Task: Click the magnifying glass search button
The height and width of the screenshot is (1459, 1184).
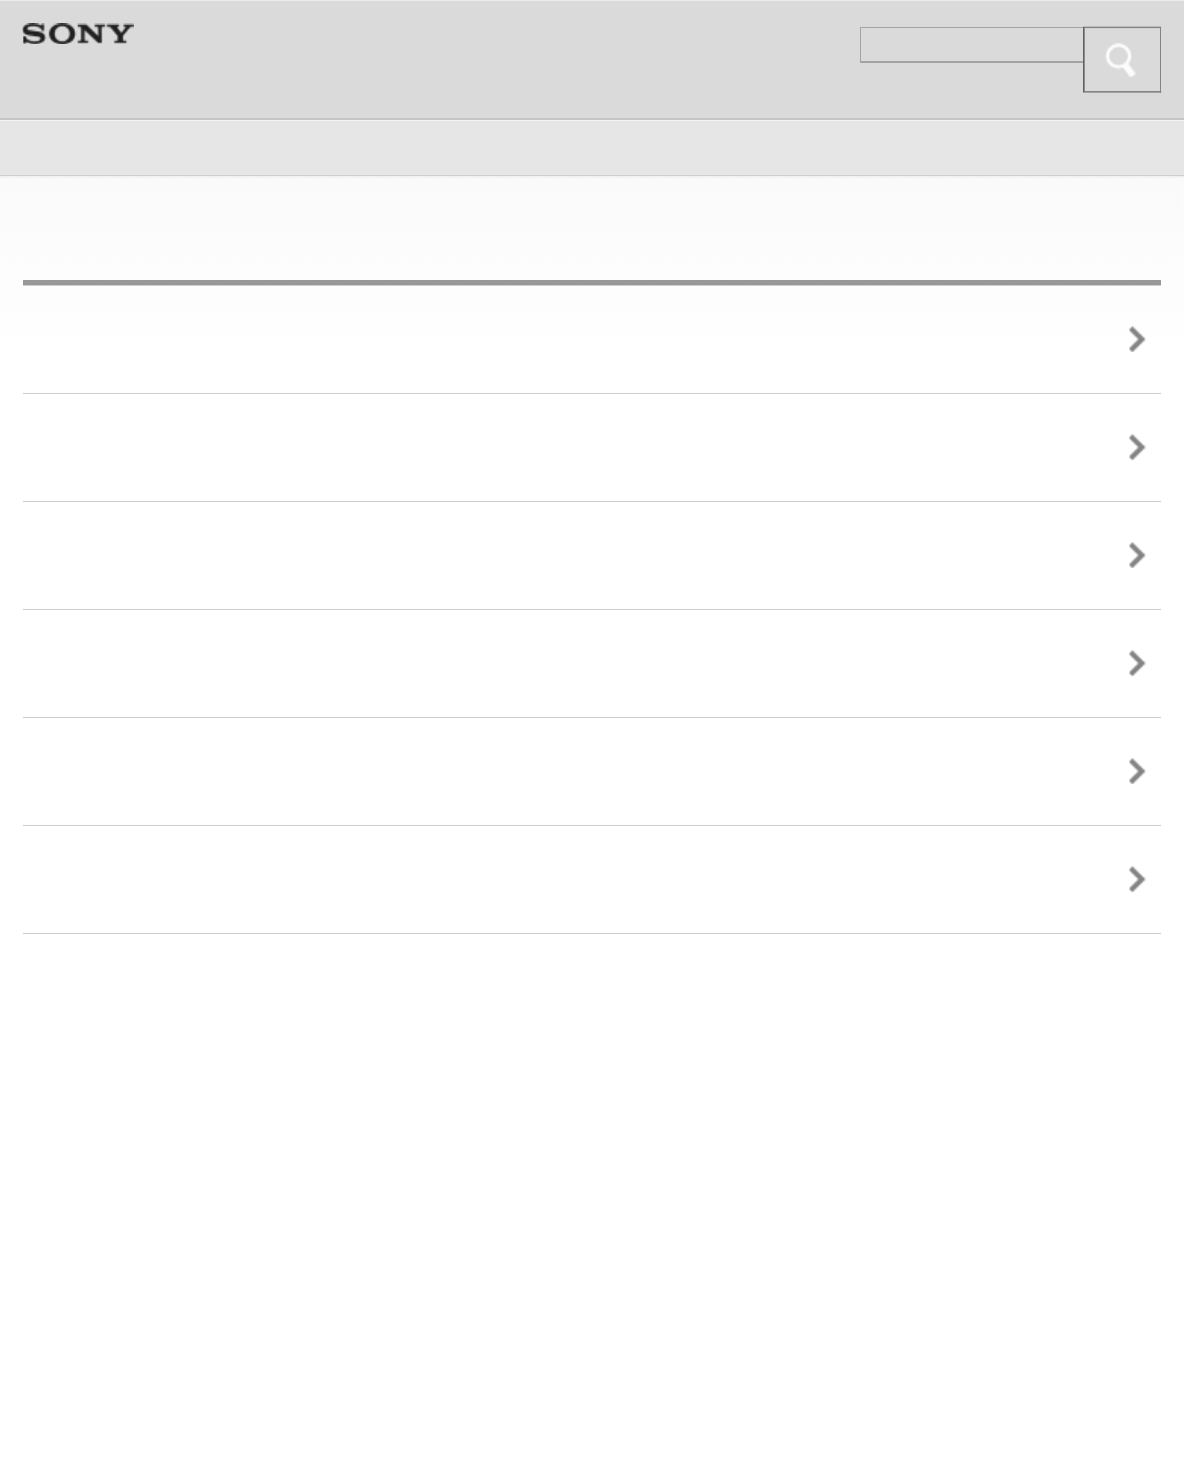Action: 1121,60
